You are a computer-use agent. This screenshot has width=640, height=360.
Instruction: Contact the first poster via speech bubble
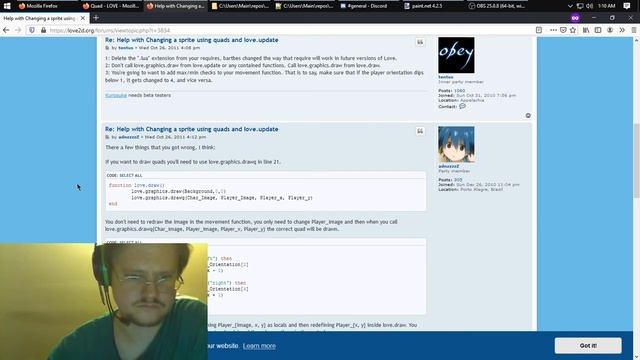click(462, 106)
